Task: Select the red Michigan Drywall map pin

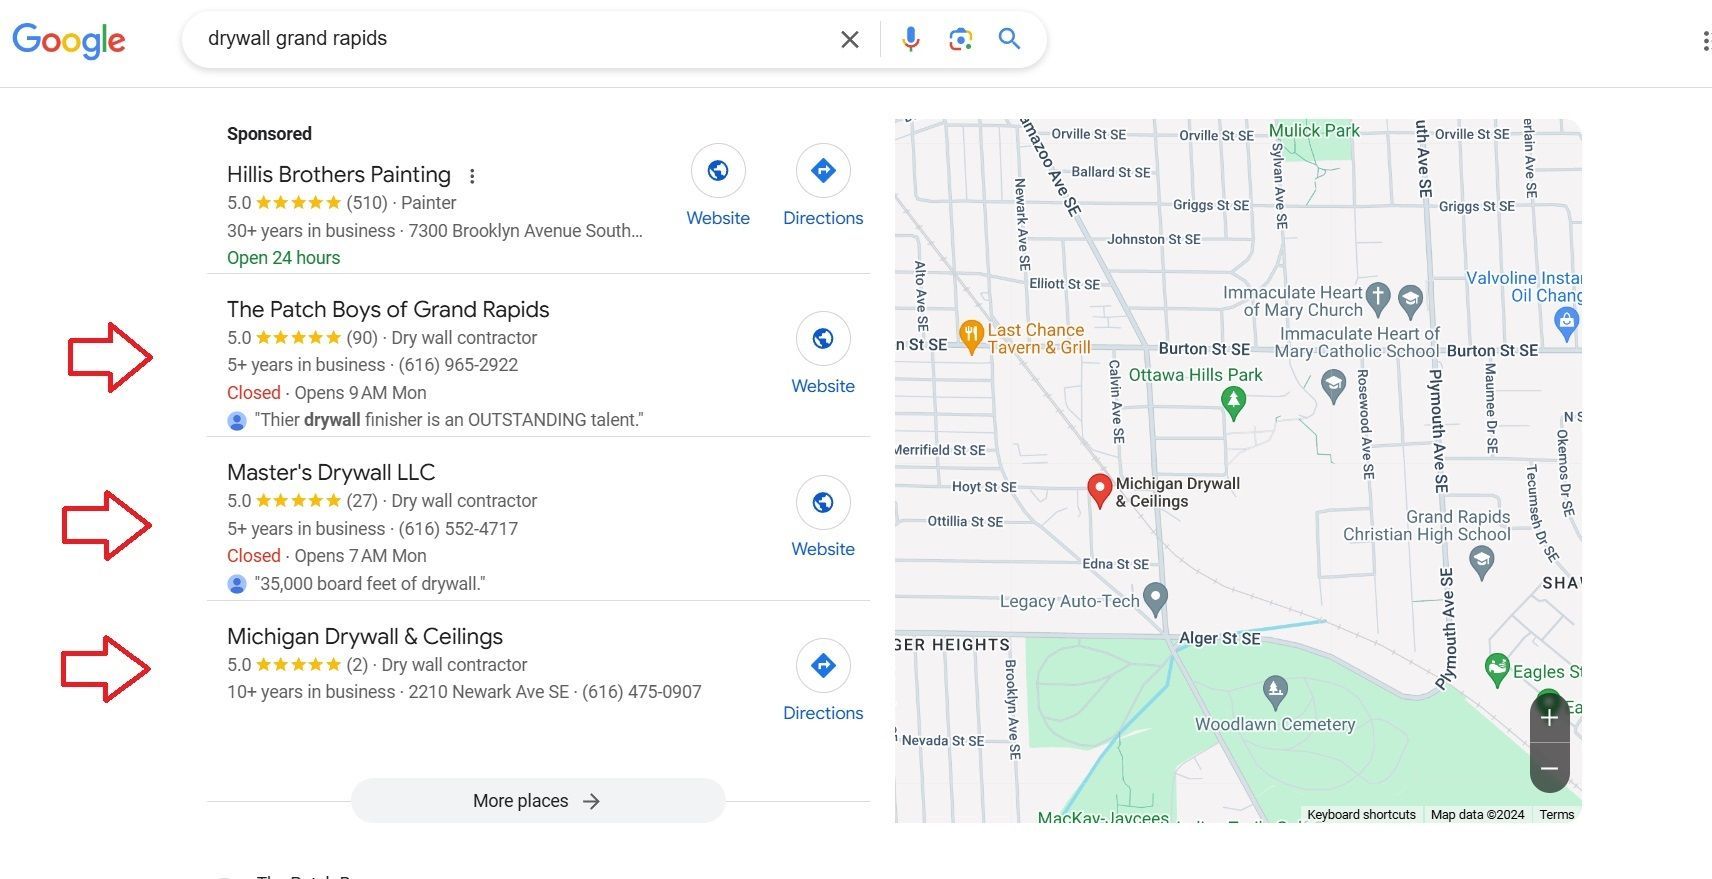Action: (x=1099, y=490)
